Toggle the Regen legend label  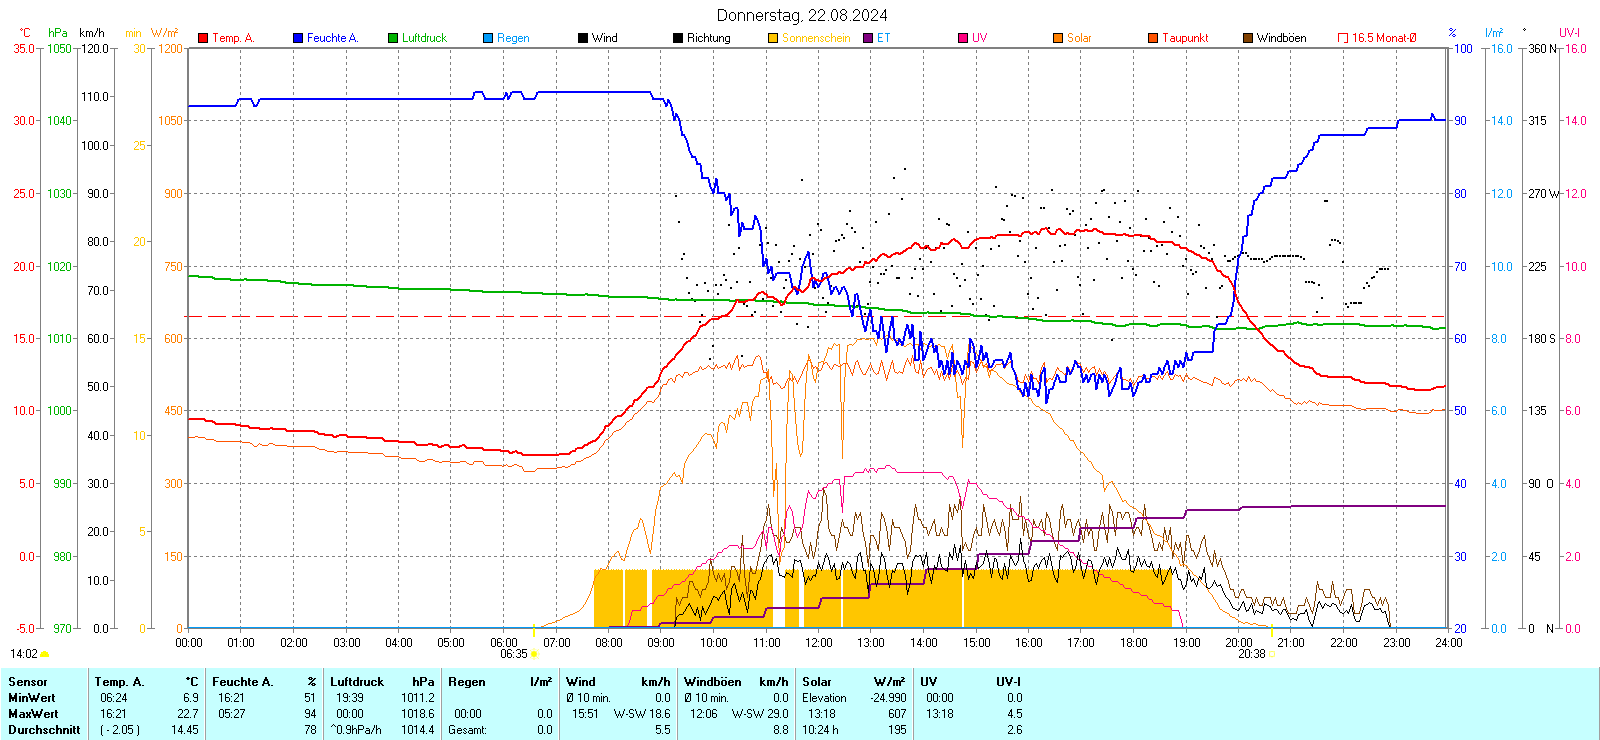513,38
